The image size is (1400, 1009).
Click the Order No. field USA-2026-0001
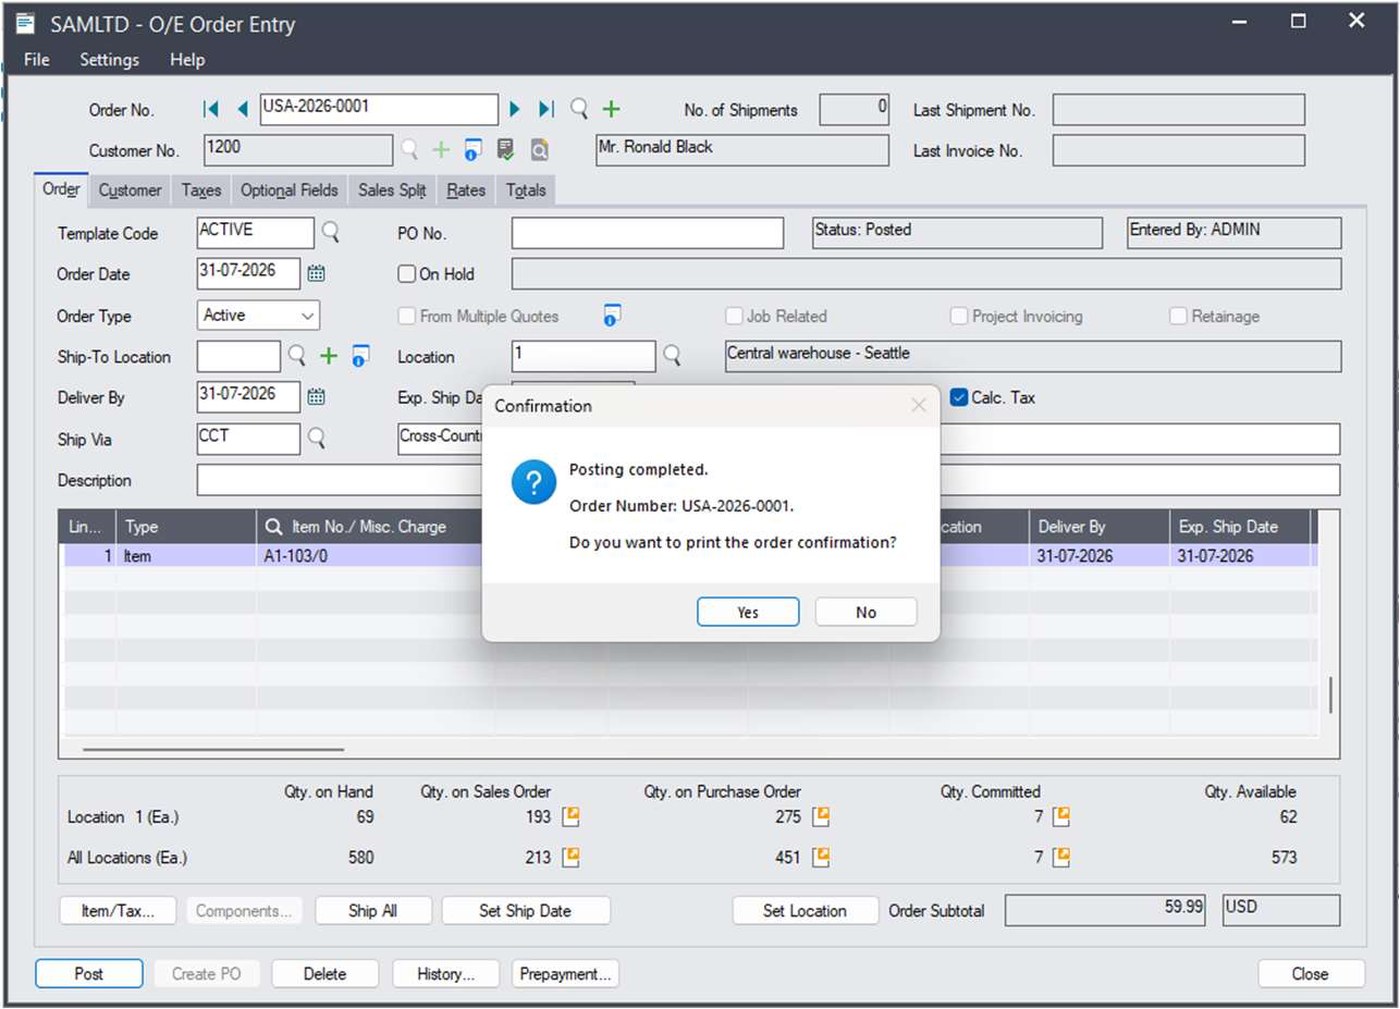click(379, 109)
